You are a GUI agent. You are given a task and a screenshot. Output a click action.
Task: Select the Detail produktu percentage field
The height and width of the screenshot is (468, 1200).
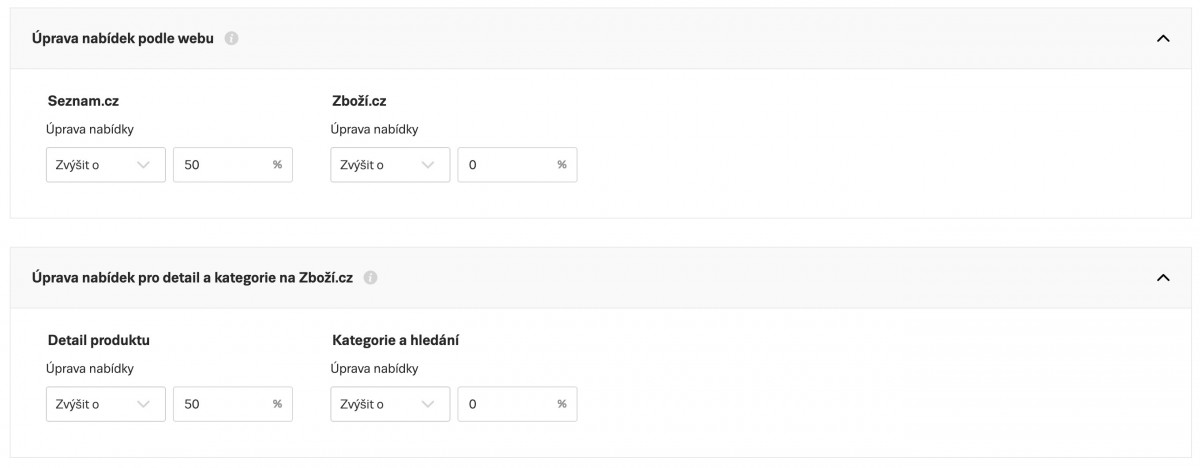(x=225, y=404)
